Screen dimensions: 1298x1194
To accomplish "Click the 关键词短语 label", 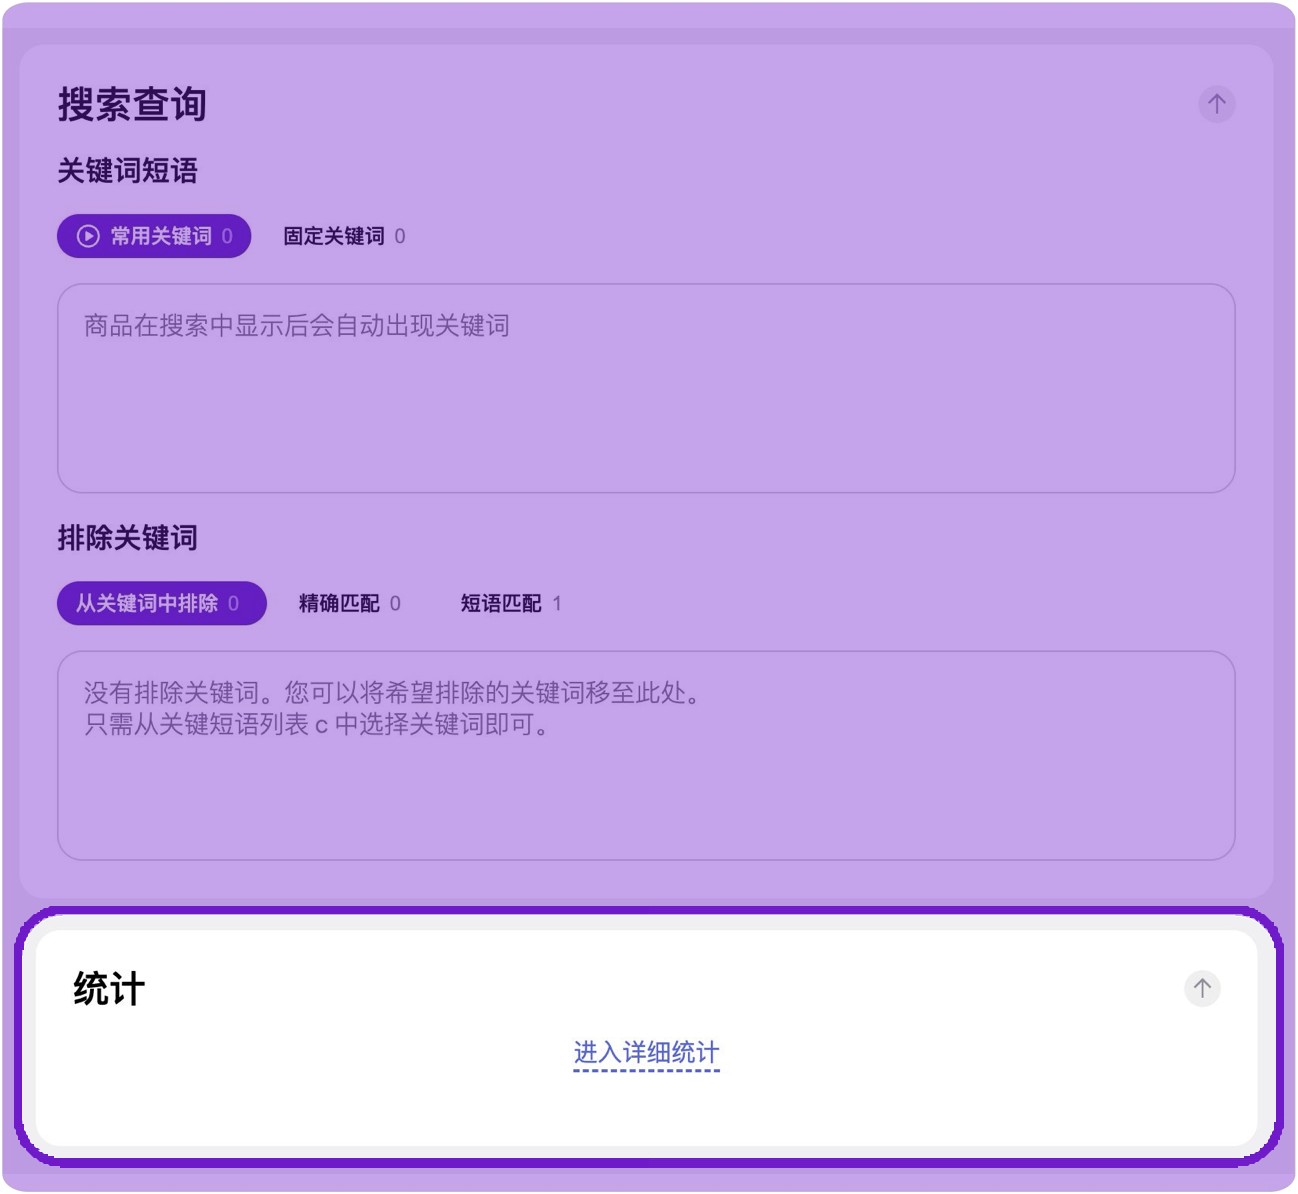I will [x=127, y=171].
